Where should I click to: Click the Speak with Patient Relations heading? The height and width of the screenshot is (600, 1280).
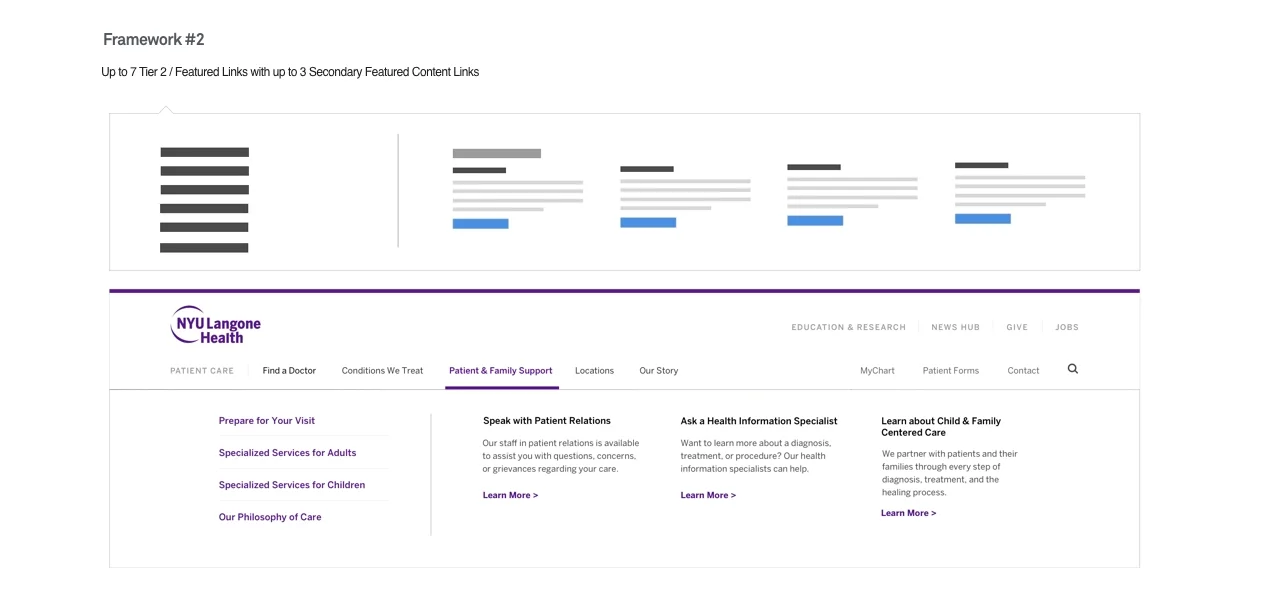547,421
